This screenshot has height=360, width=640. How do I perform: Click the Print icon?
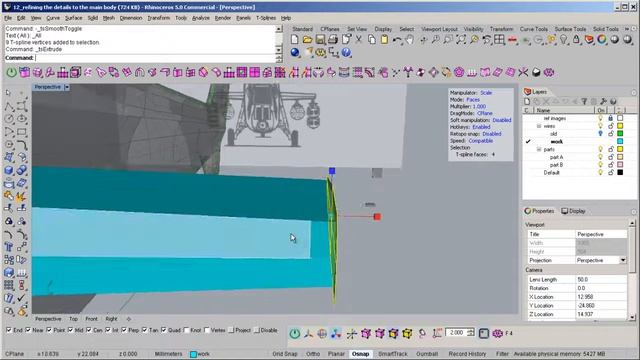click(333, 40)
